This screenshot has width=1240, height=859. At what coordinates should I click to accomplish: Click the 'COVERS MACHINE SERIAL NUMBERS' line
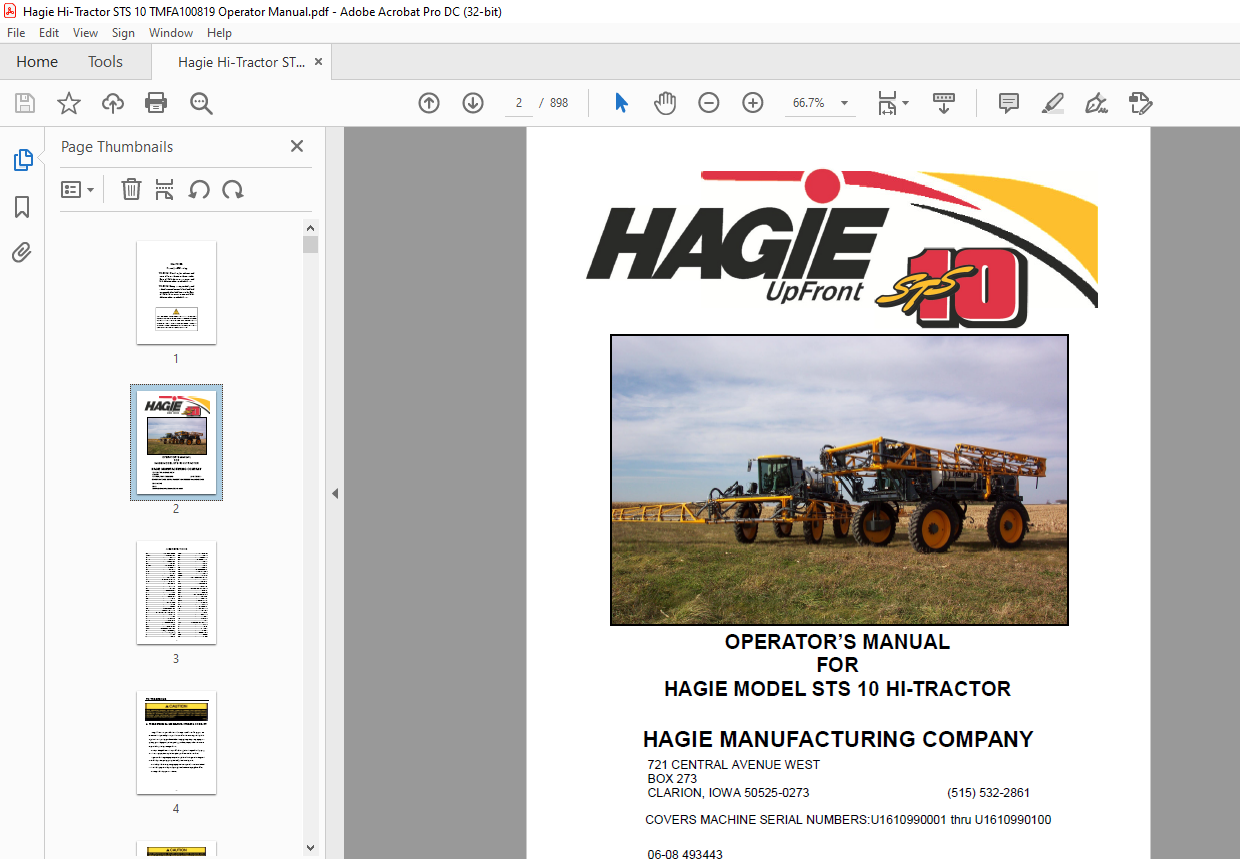[x=848, y=820]
